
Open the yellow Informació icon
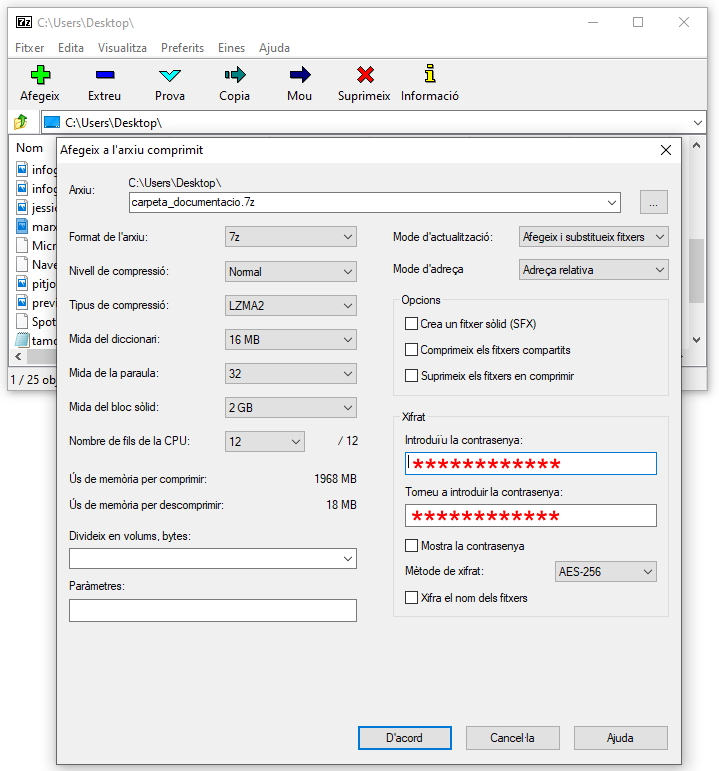pyautogui.click(x=430, y=75)
